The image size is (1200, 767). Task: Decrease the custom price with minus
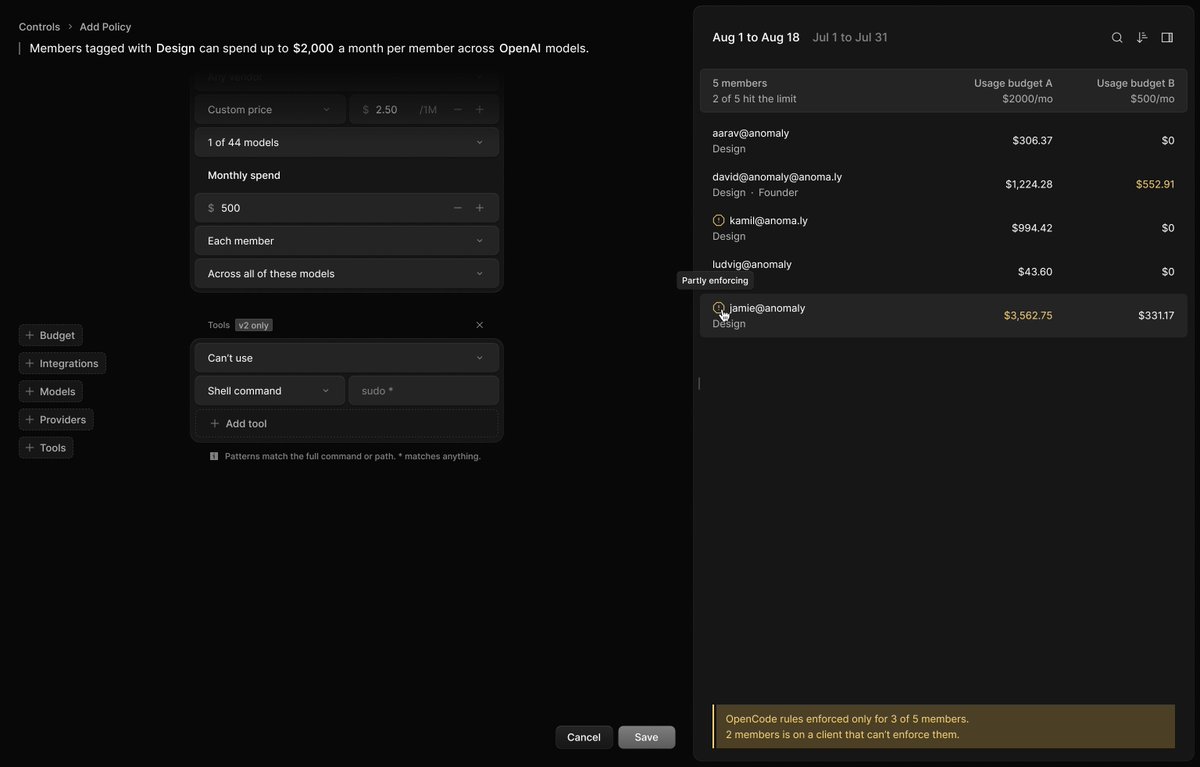point(457,110)
